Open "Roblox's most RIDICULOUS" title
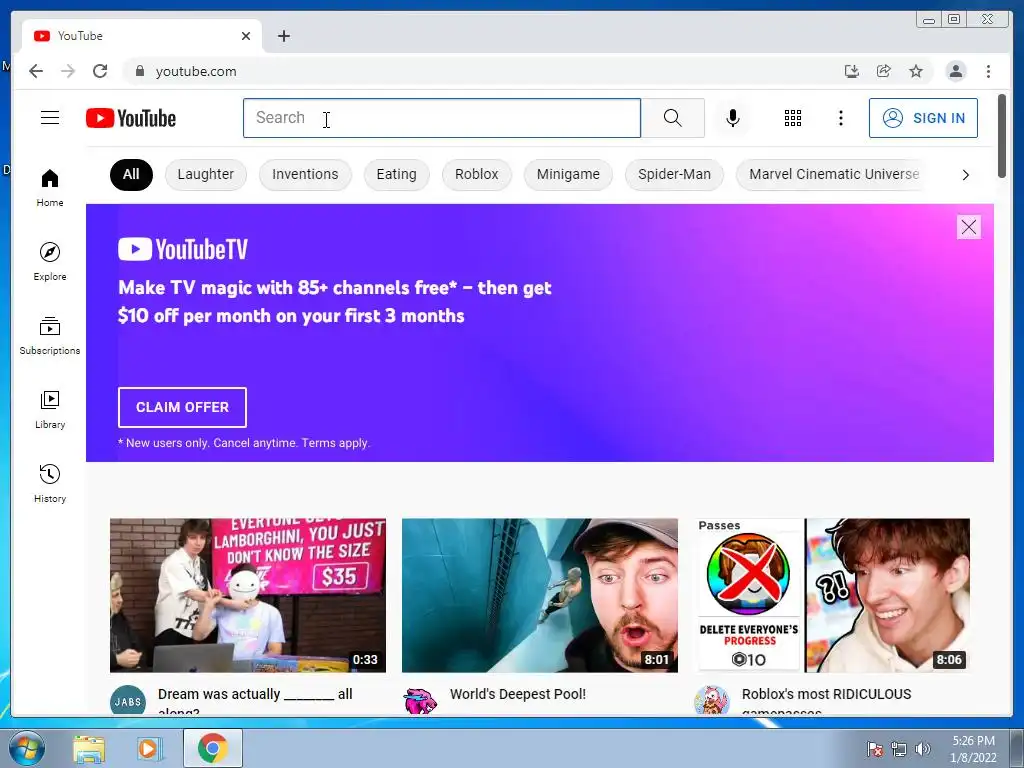 point(827,699)
